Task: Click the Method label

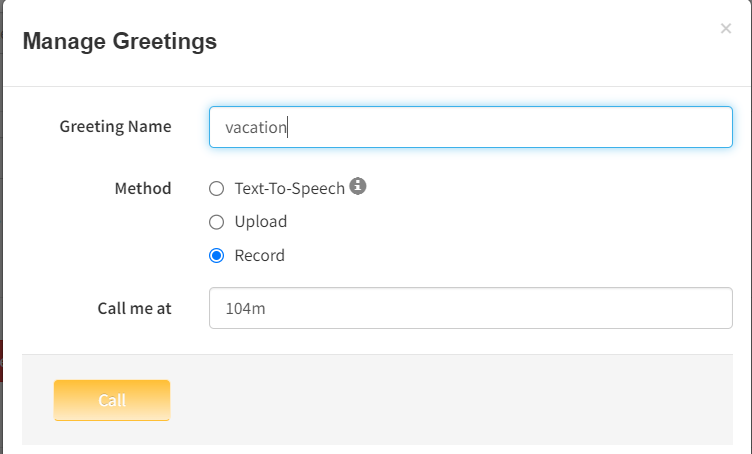Action: pyautogui.click(x=143, y=188)
